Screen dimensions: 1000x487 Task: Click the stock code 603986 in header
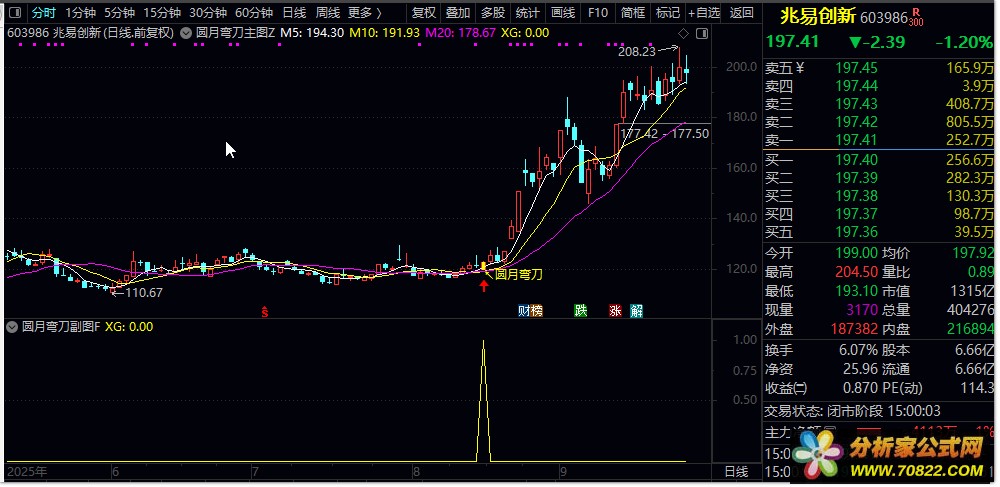883,18
